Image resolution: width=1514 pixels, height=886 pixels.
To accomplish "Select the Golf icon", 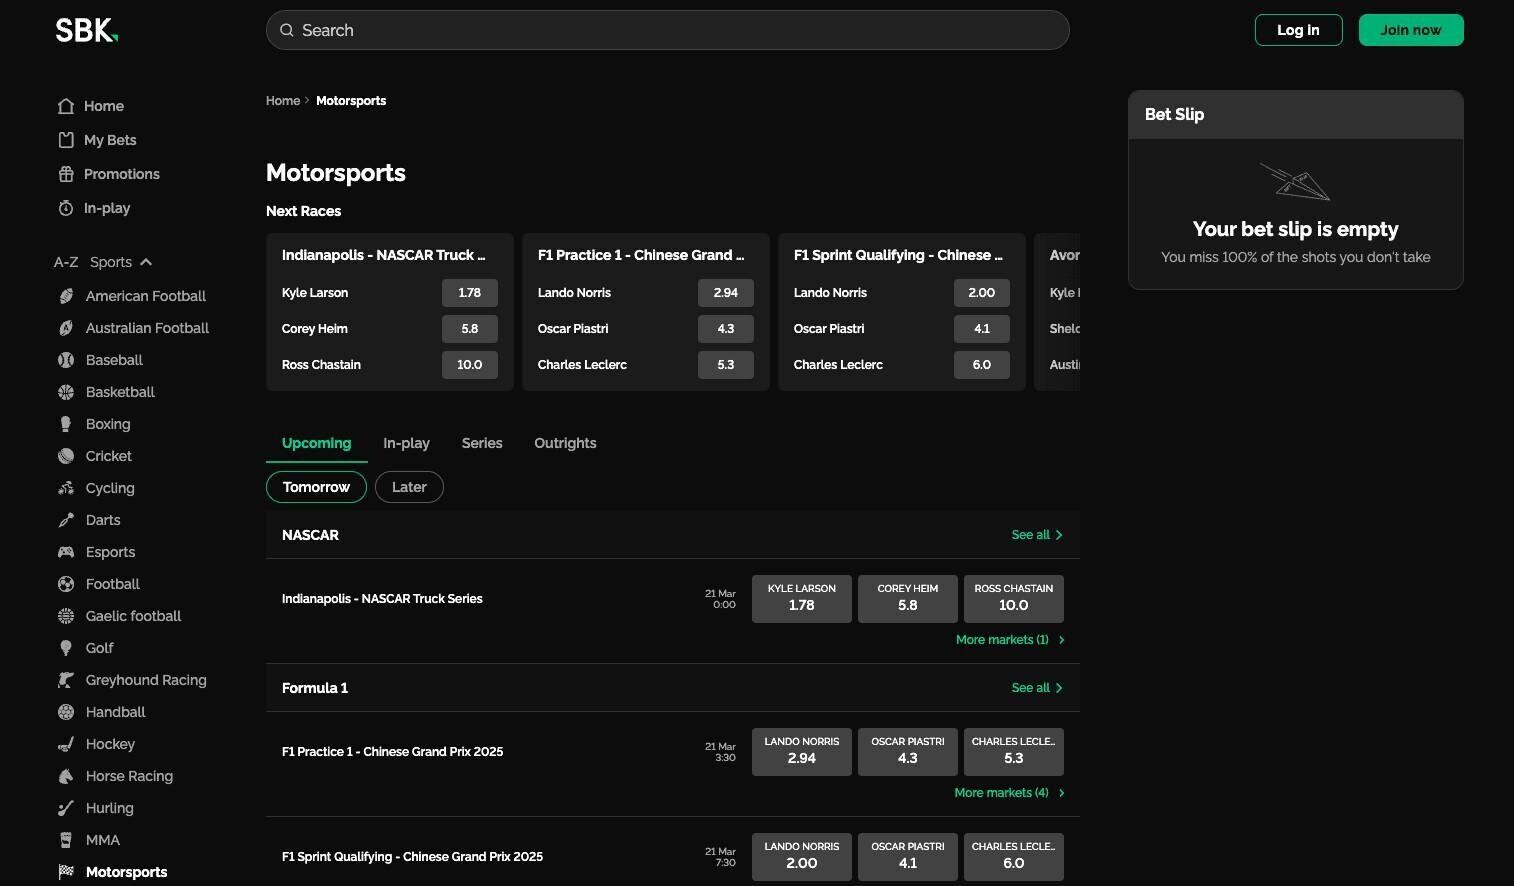I will 66,648.
